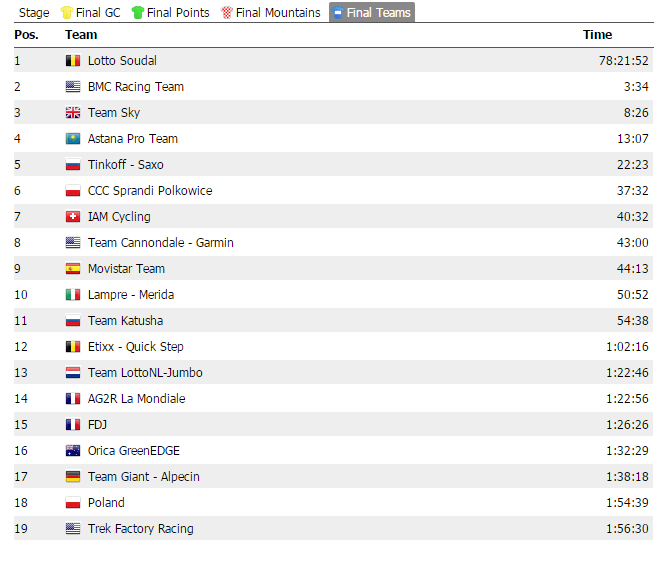Viewport: 665px width, 564px height.
Task: Click the winning time 78:21:52
Action: (623, 61)
